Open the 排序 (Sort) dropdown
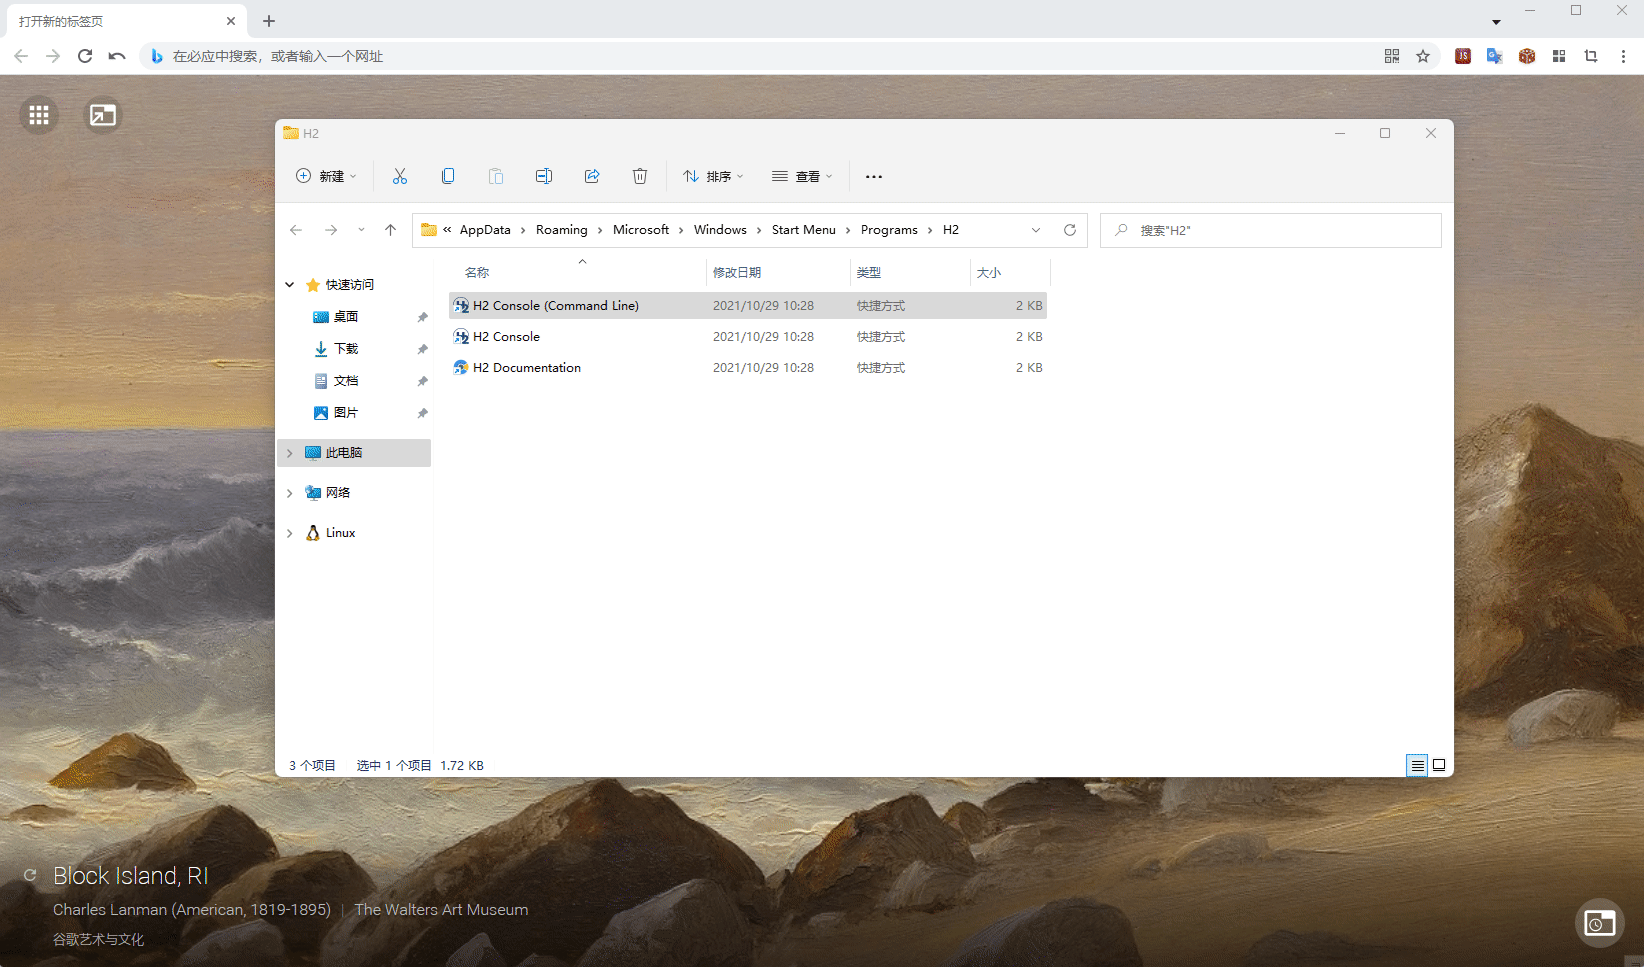Image resolution: width=1644 pixels, height=967 pixels. [713, 176]
